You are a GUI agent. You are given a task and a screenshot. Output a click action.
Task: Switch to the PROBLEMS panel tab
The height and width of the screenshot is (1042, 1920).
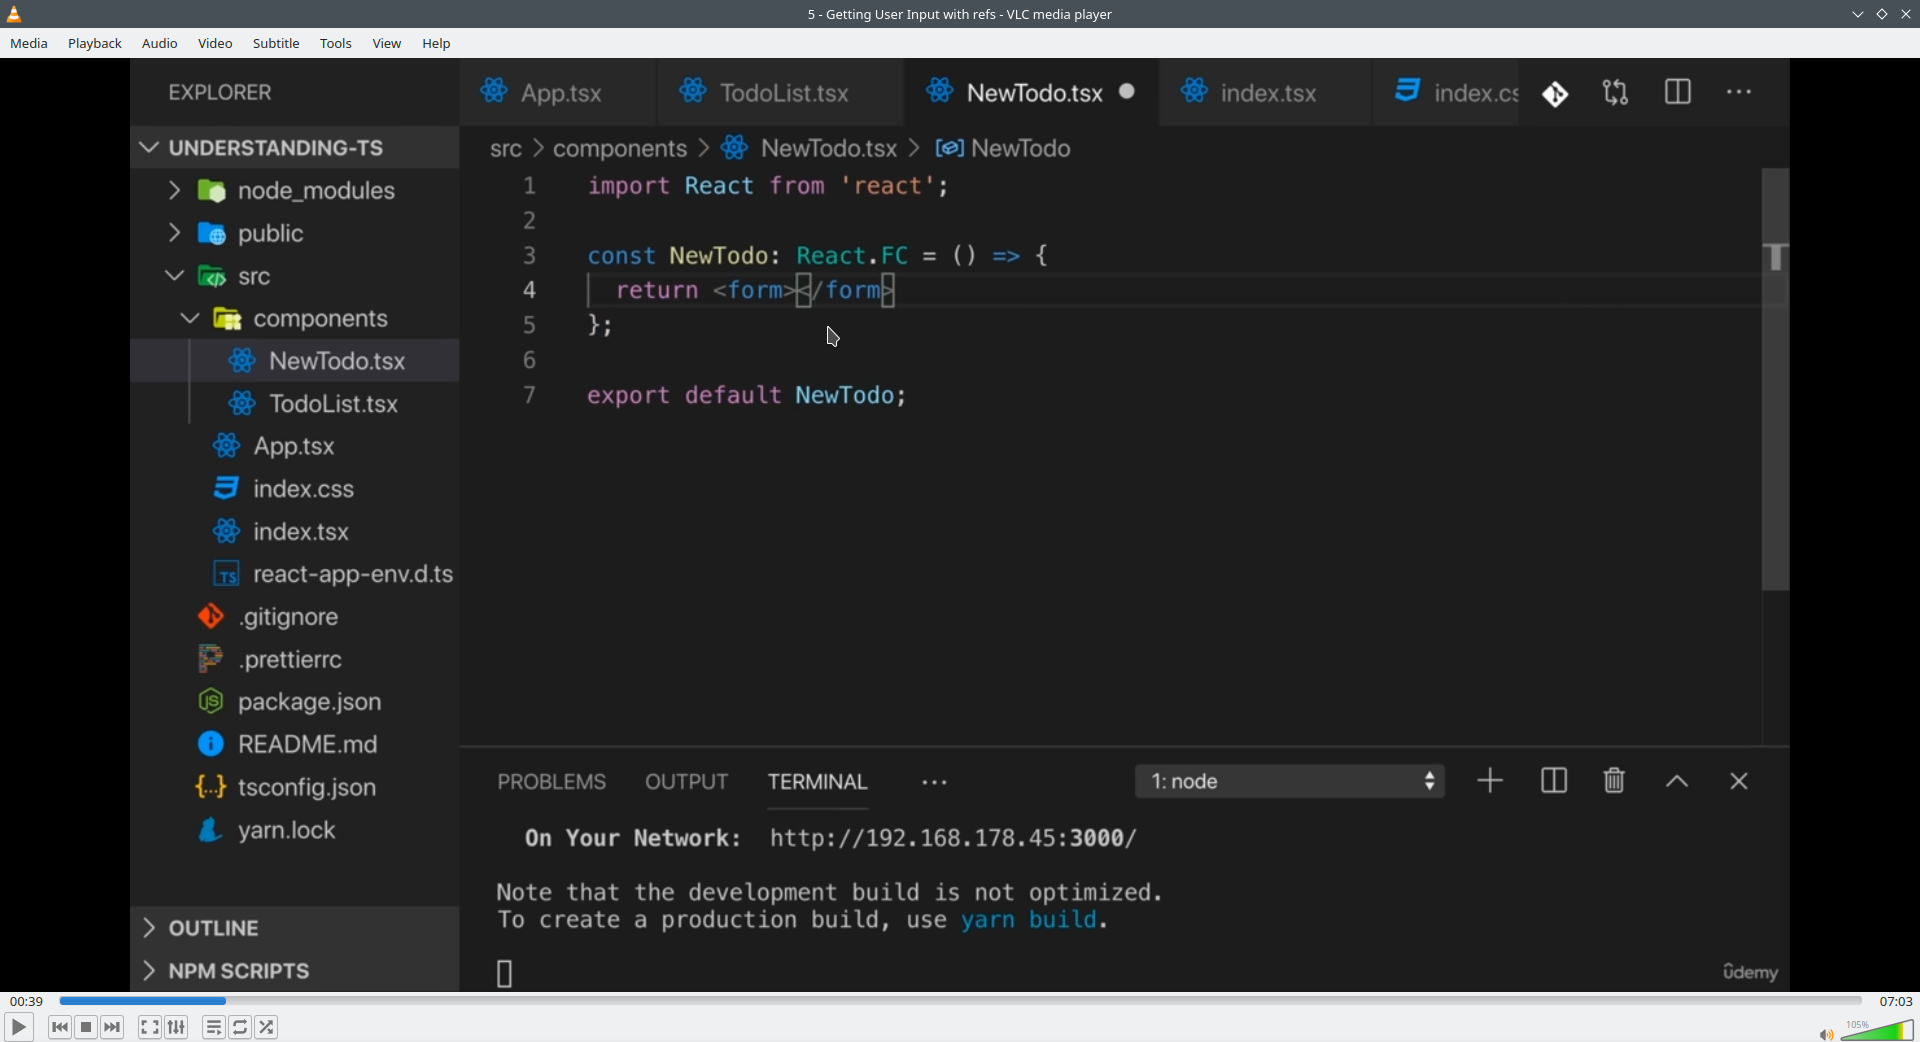click(x=552, y=782)
